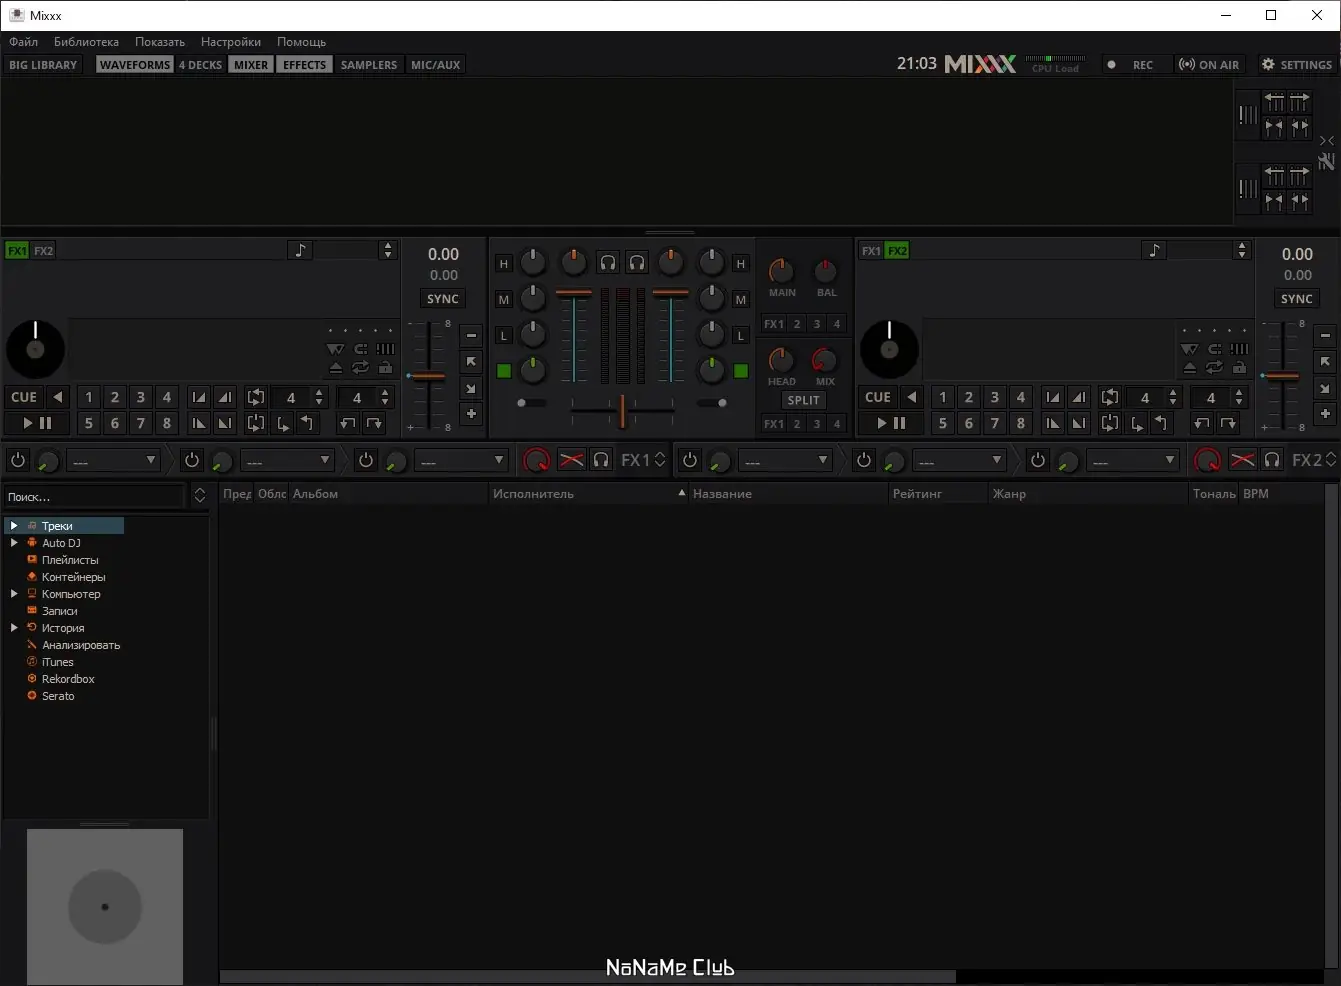1341x986 pixels.
Task: Expand the Auto DJ tree item
Action: click(14, 543)
